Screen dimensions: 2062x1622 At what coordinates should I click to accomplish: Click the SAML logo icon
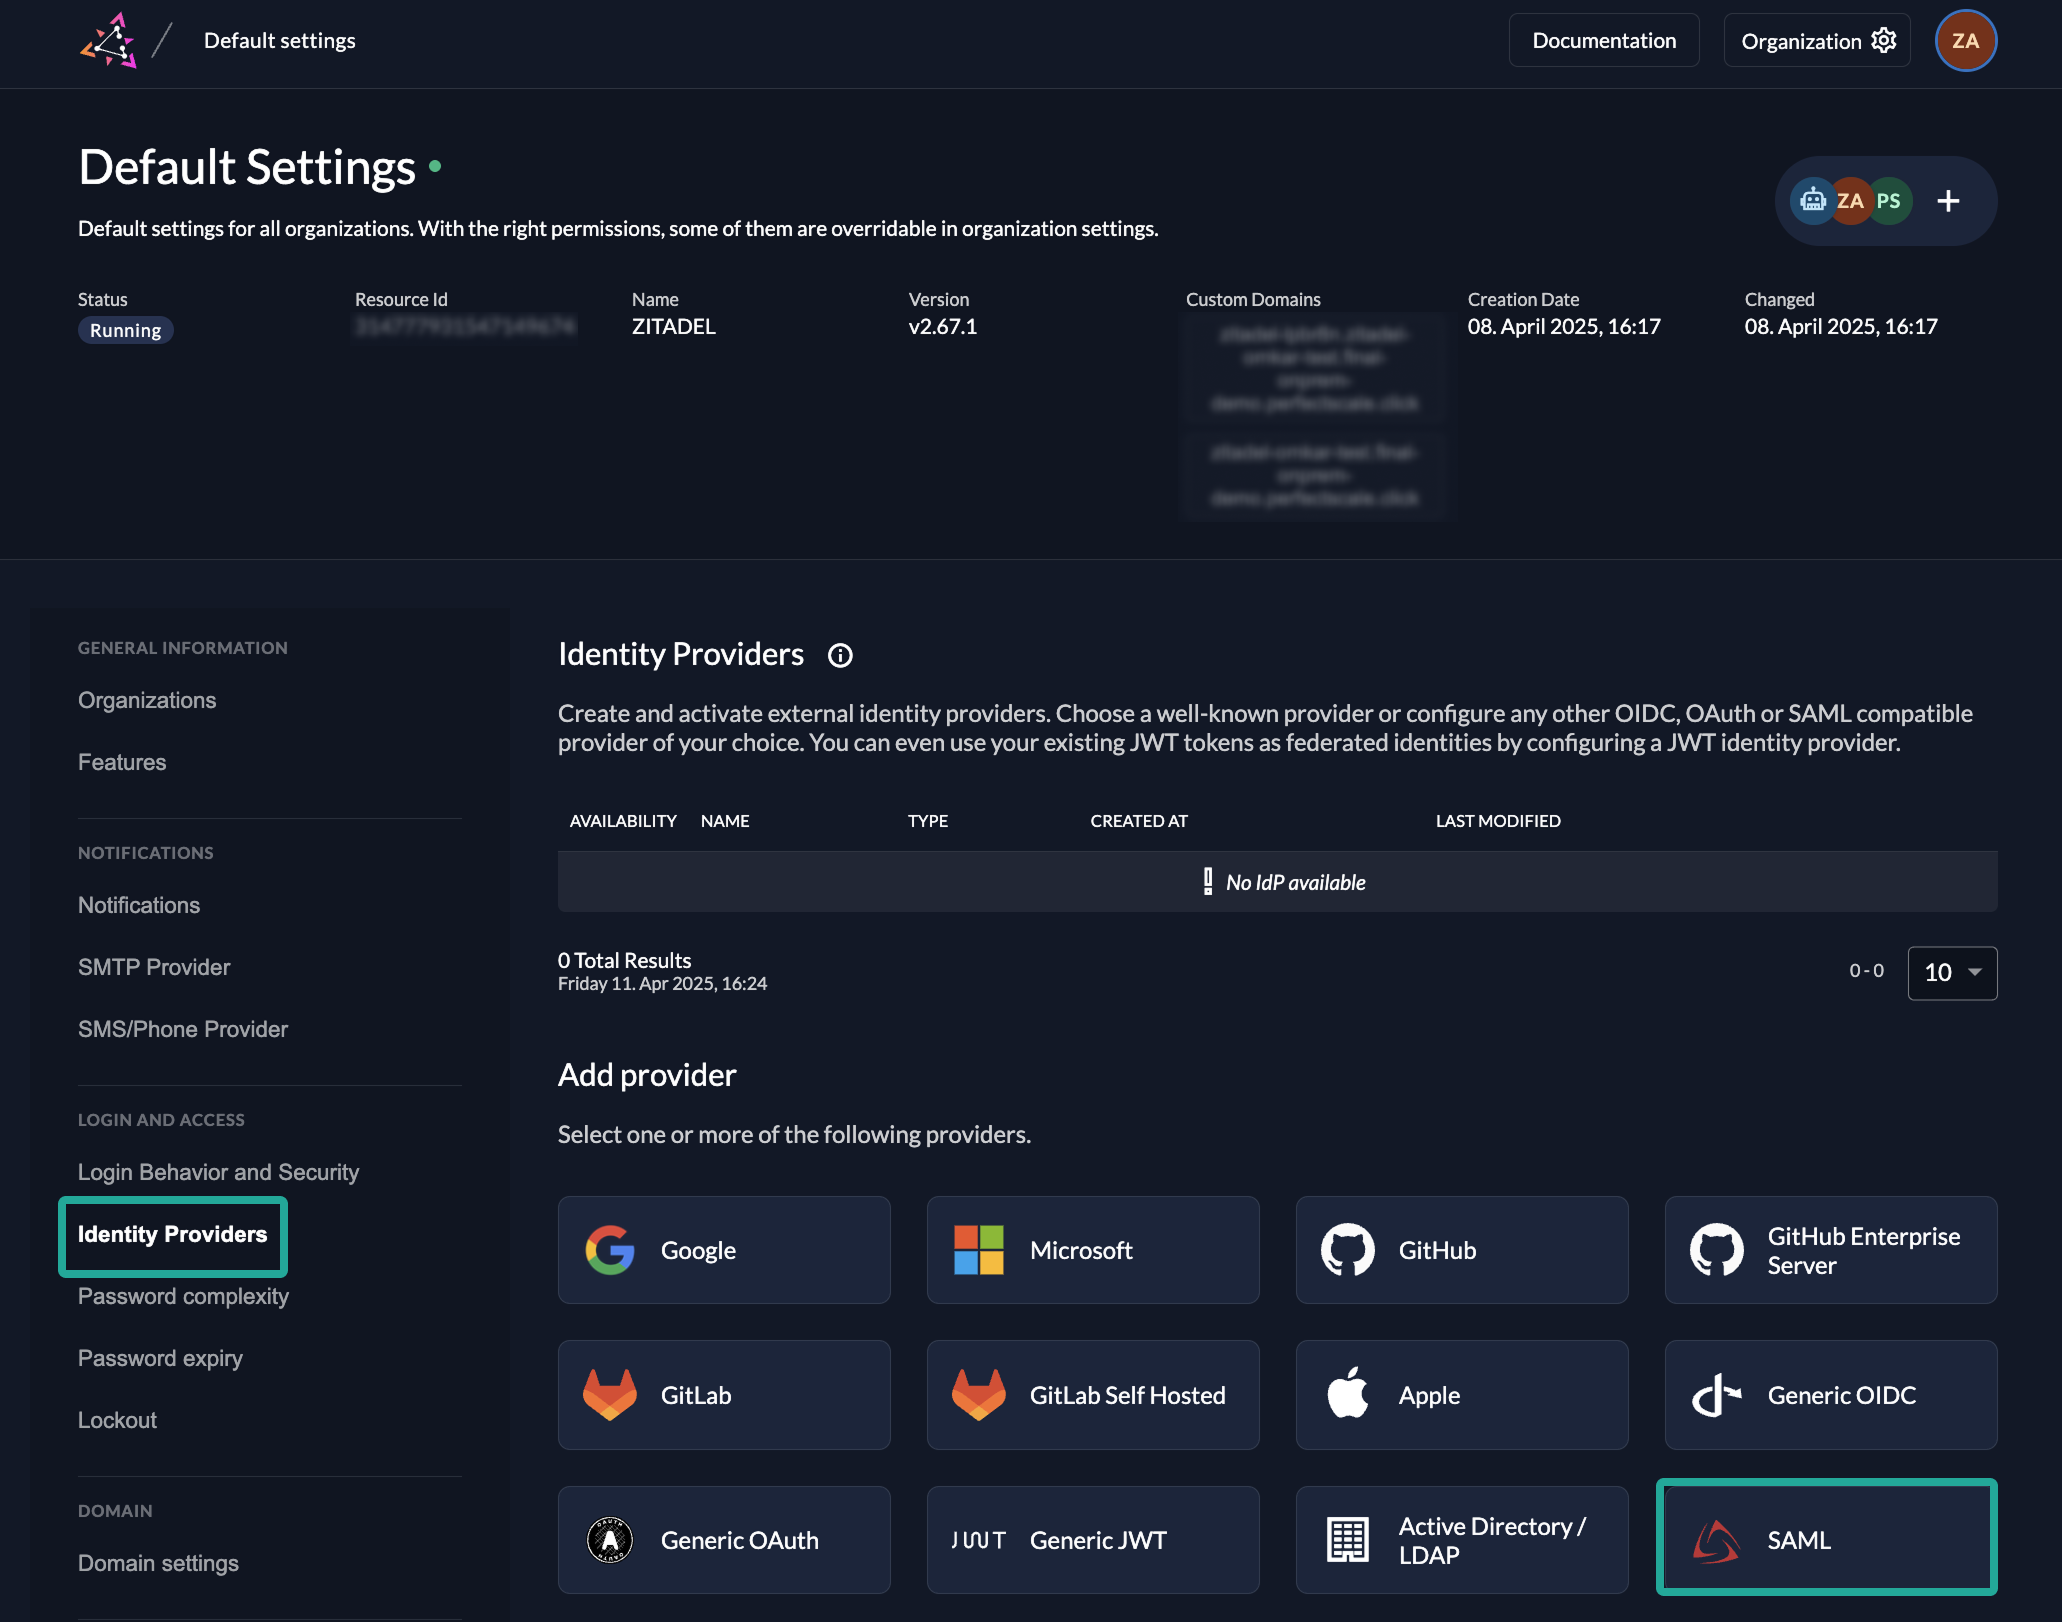pyautogui.click(x=1717, y=1540)
